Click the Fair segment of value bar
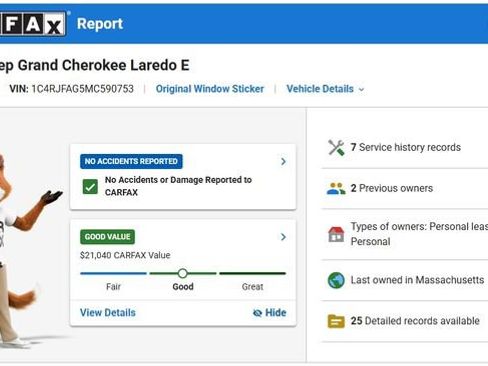Image resolution: width=488 pixels, height=366 pixels. point(113,273)
